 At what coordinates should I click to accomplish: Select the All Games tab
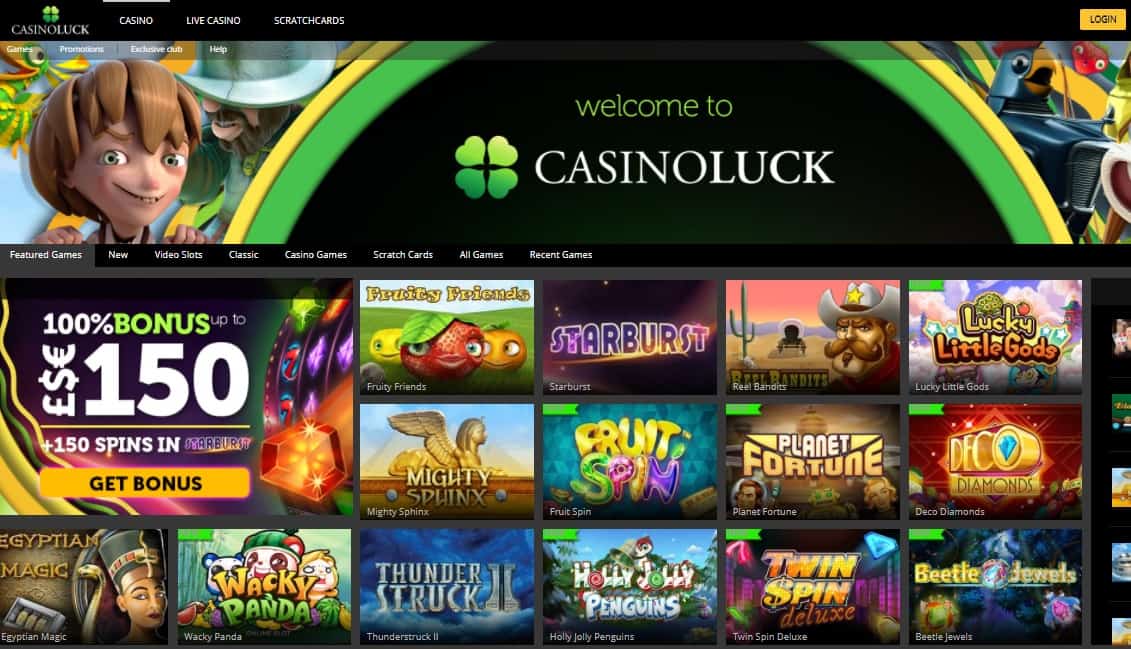point(481,255)
